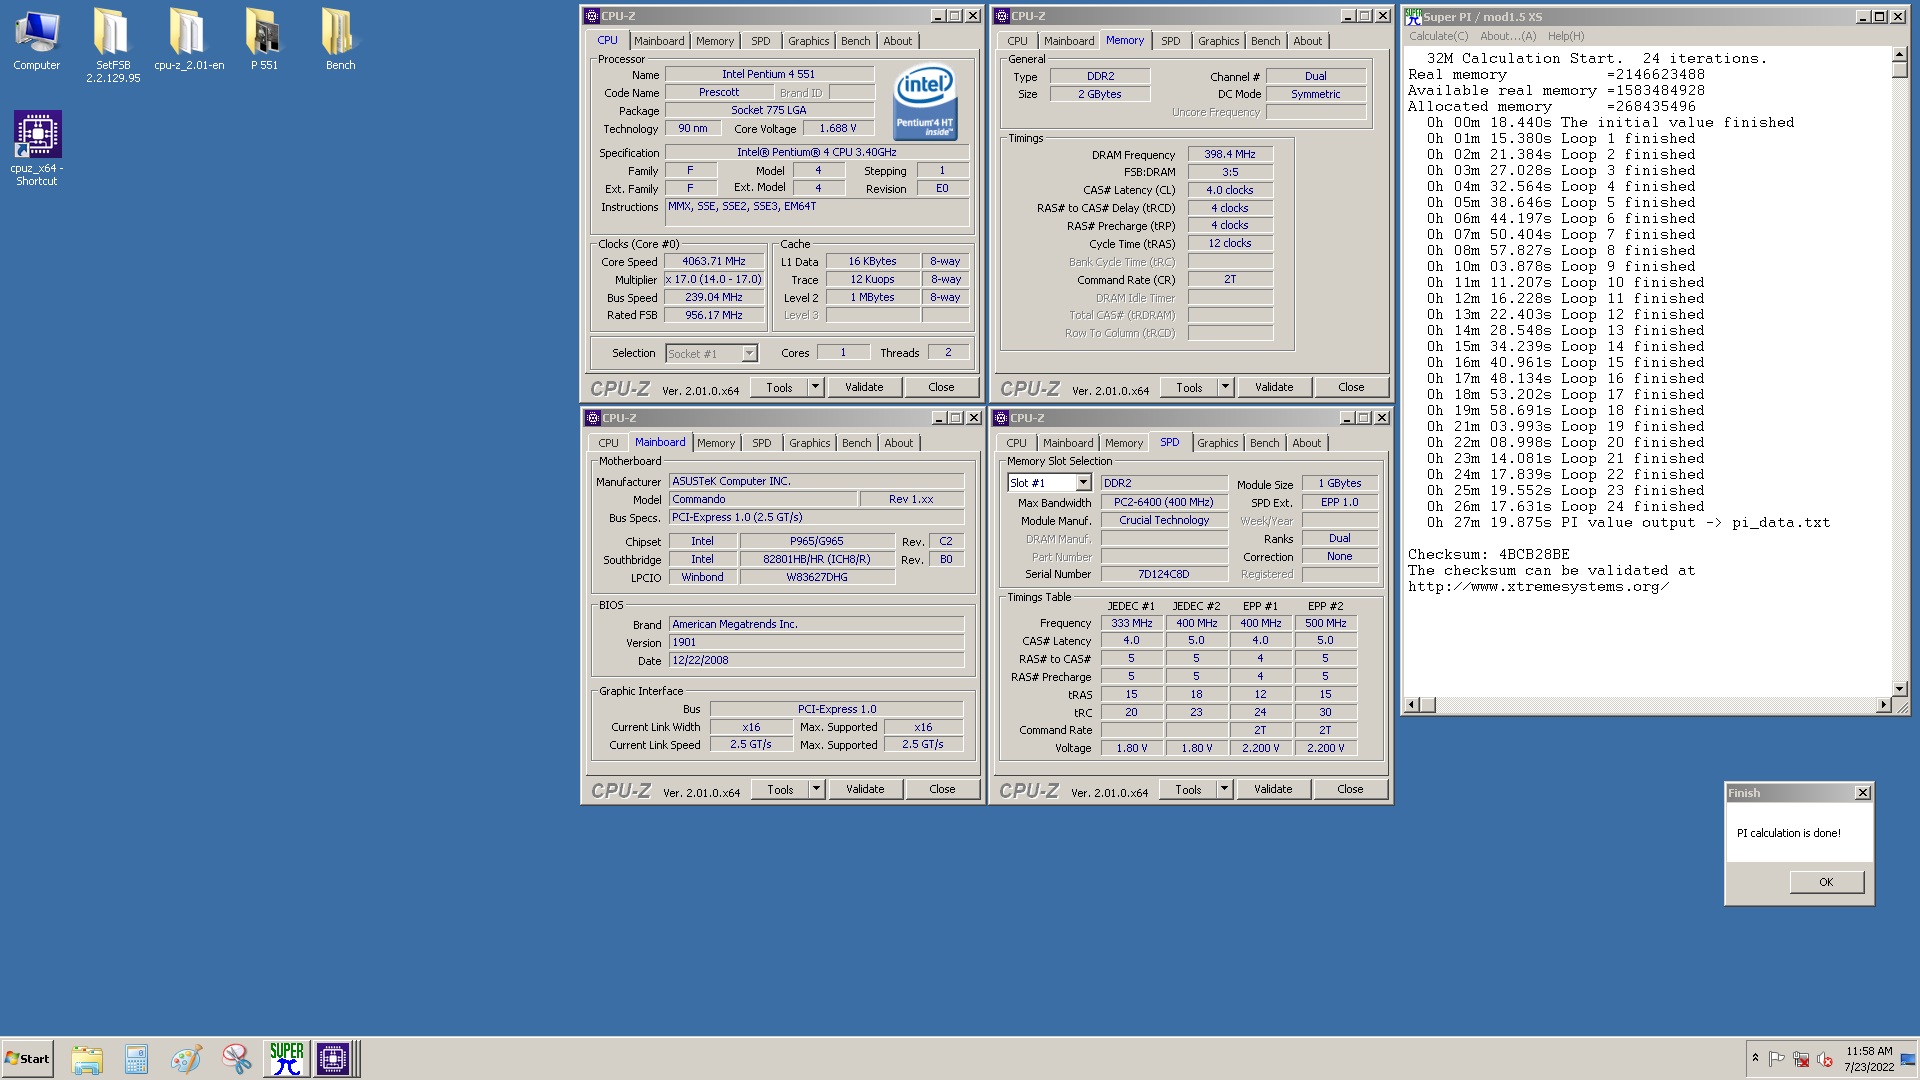Open SPD tab in Memory window

click(1170, 41)
